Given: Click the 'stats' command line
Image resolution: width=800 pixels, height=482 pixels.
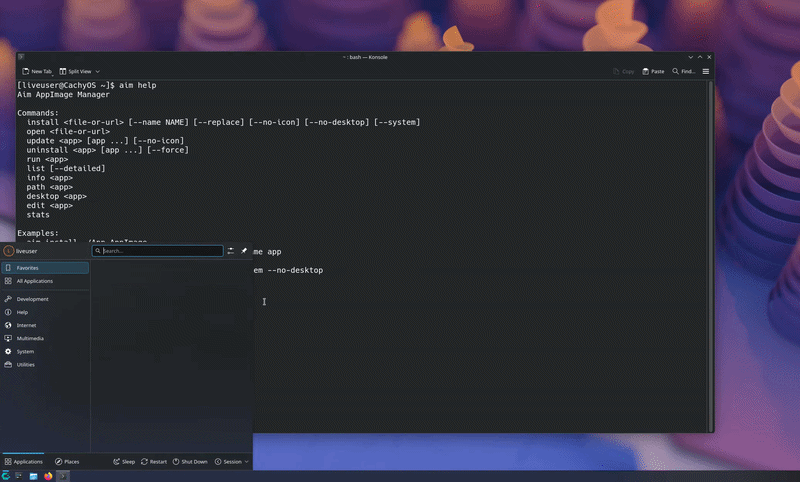Looking at the screenshot, I should click(x=38, y=215).
